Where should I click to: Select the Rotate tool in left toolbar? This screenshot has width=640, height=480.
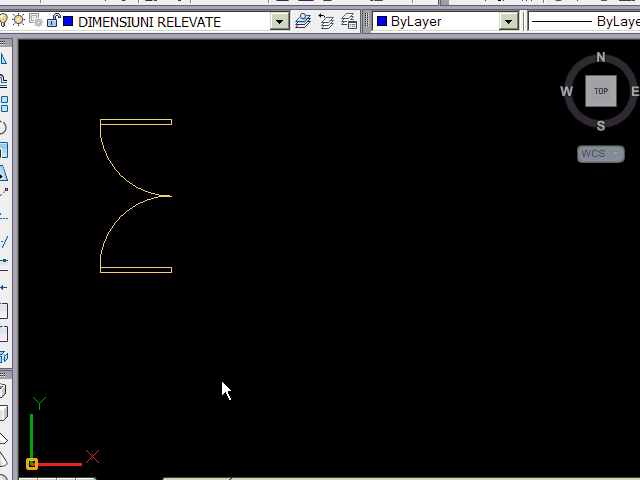[4, 127]
